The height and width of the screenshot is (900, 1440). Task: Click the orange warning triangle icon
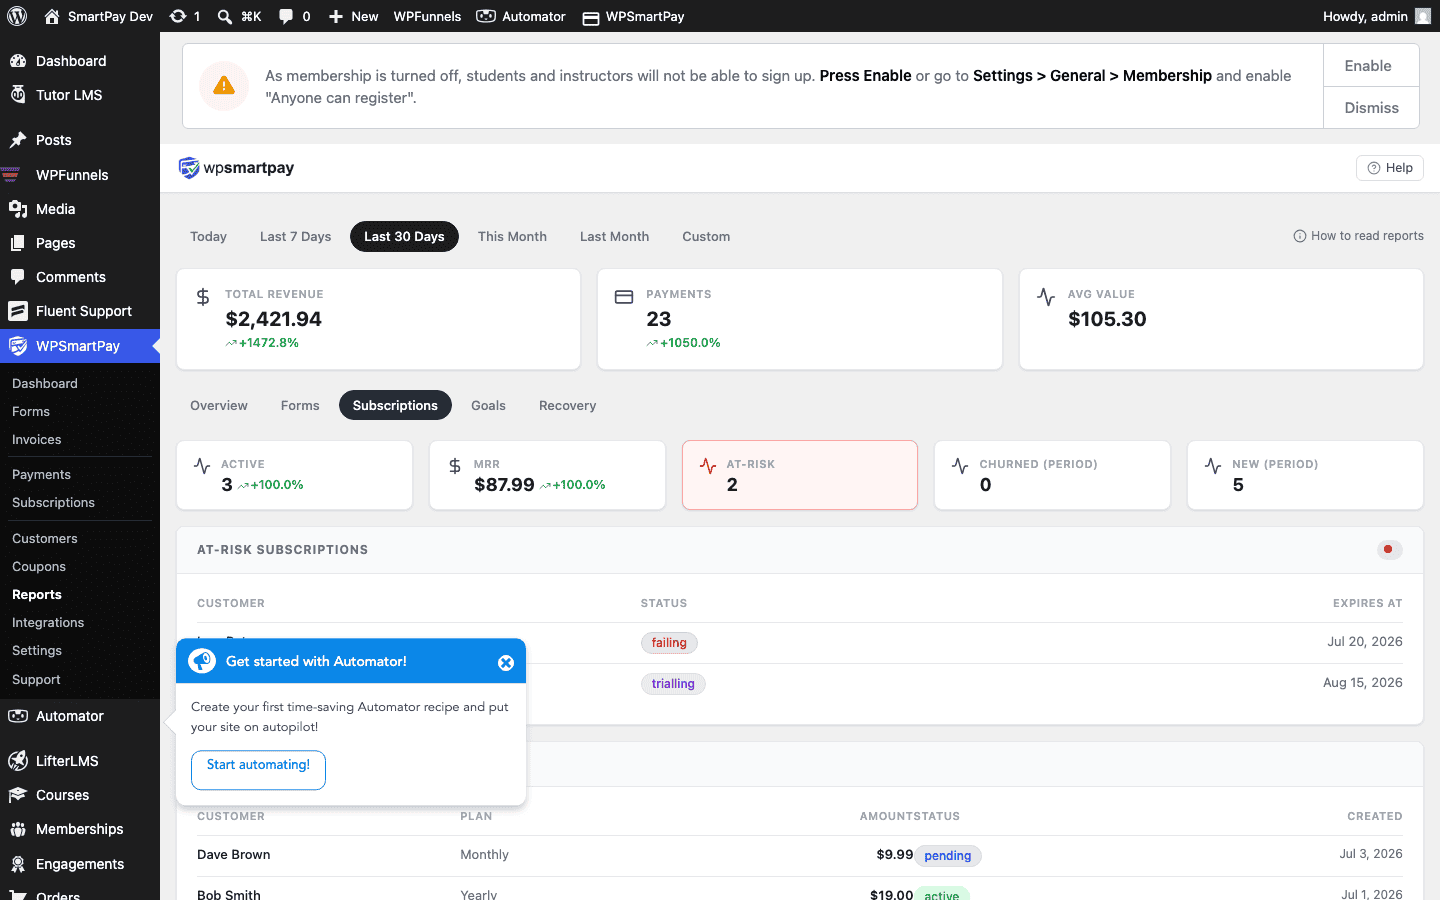[224, 86]
